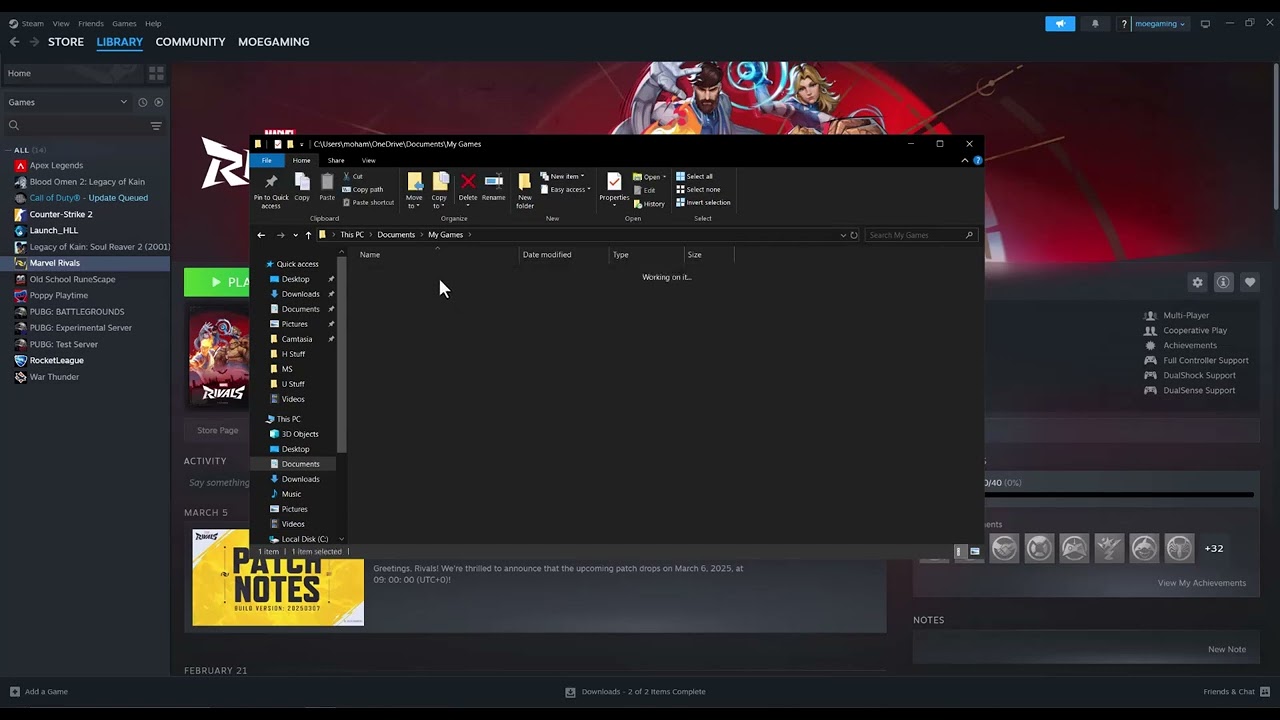1280x720 pixels.
Task: Open Marvel Rivals game settings gear
Action: [1197, 282]
